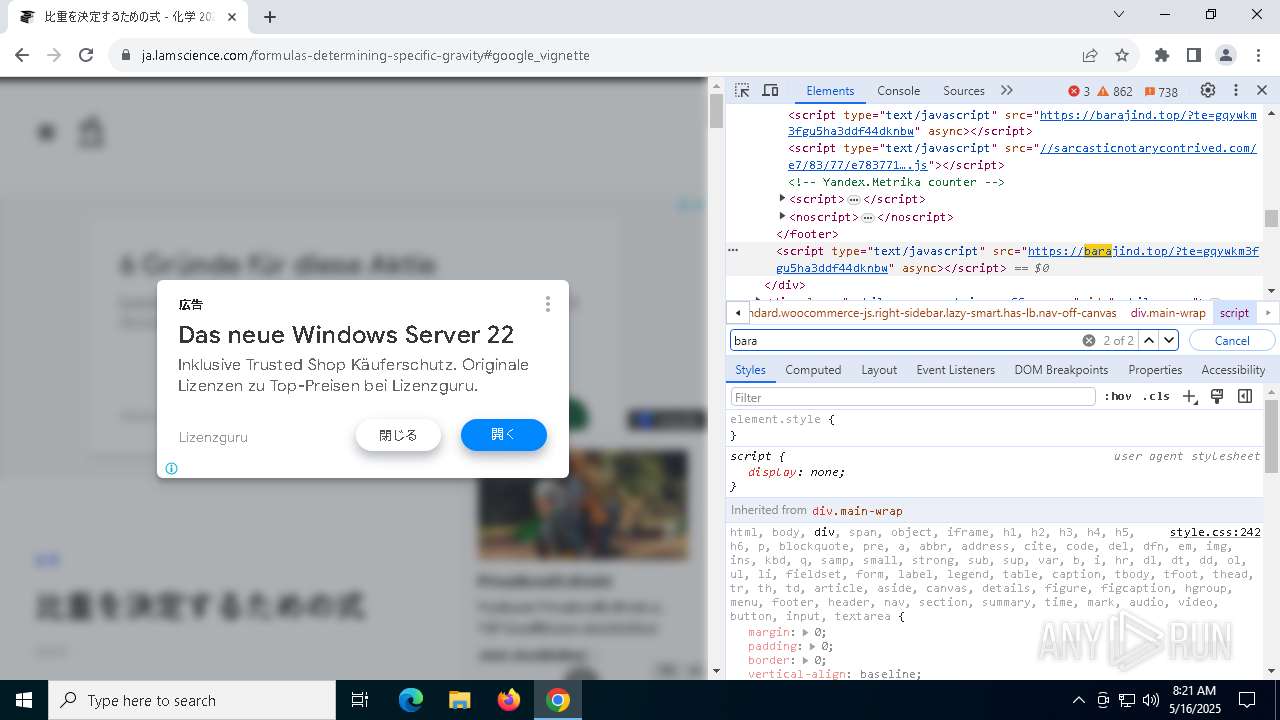Focus the Styles Filter input
Image resolution: width=1280 pixels, height=720 pixels.
coord(913,397)
